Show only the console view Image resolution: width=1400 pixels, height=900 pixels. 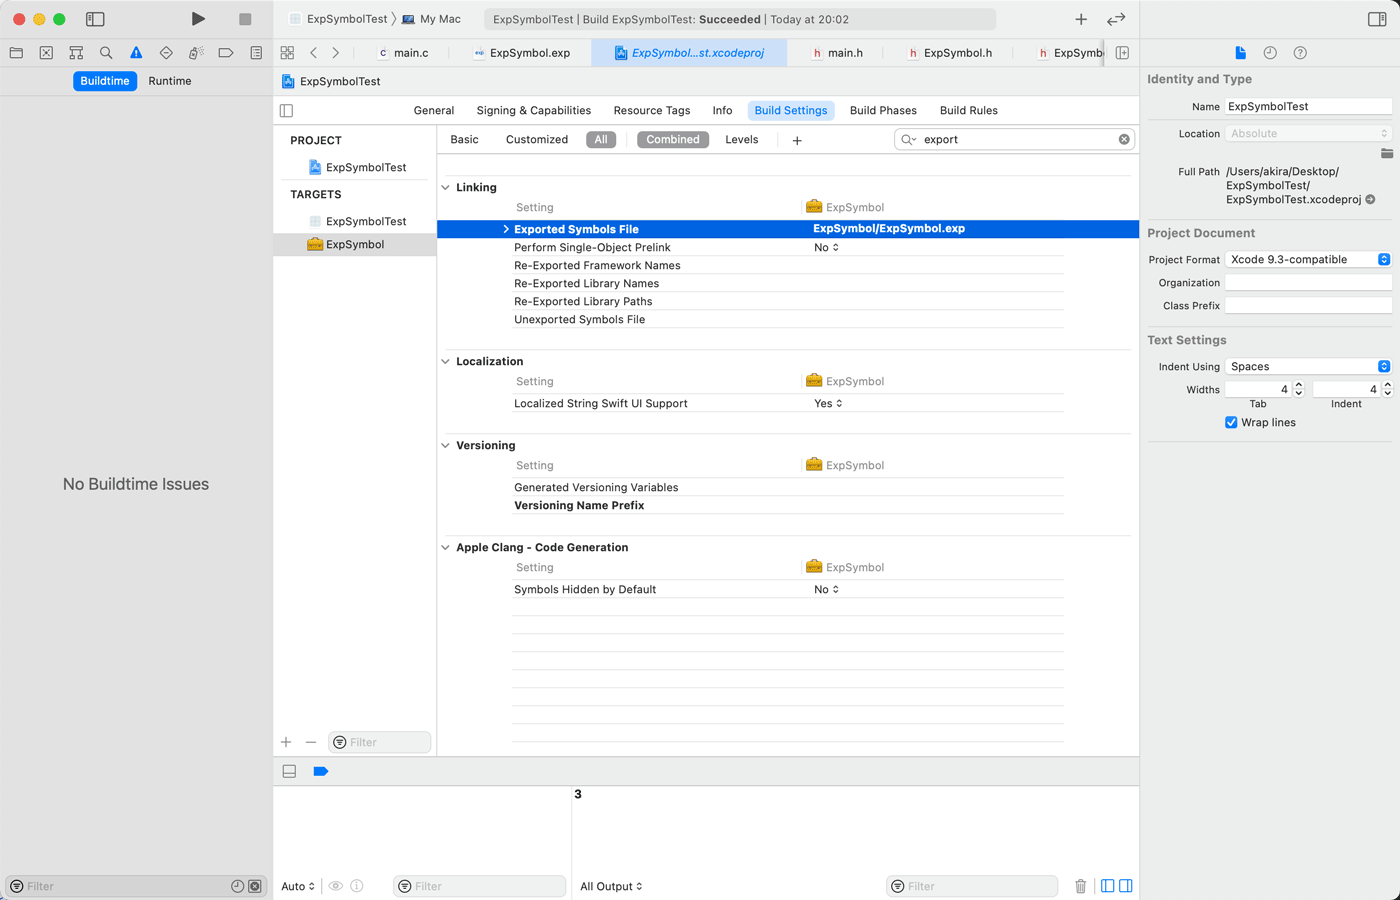[1126, 886]
